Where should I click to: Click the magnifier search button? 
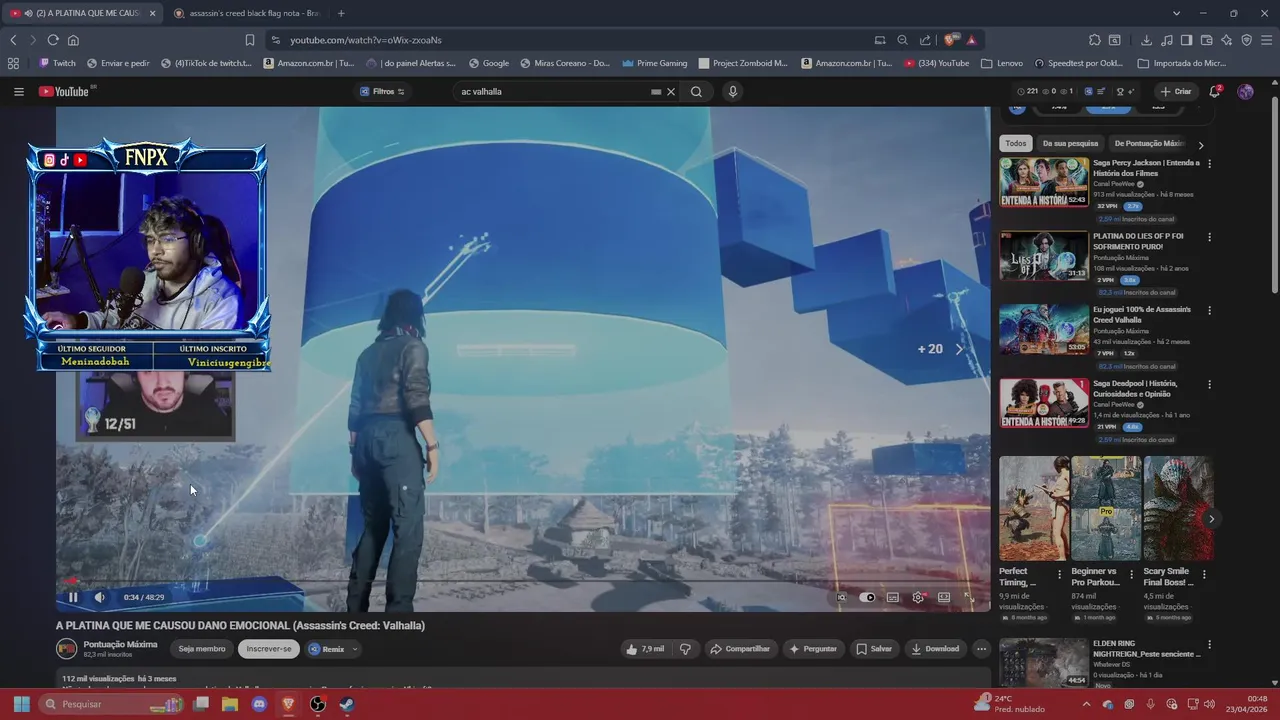(696, 91)
